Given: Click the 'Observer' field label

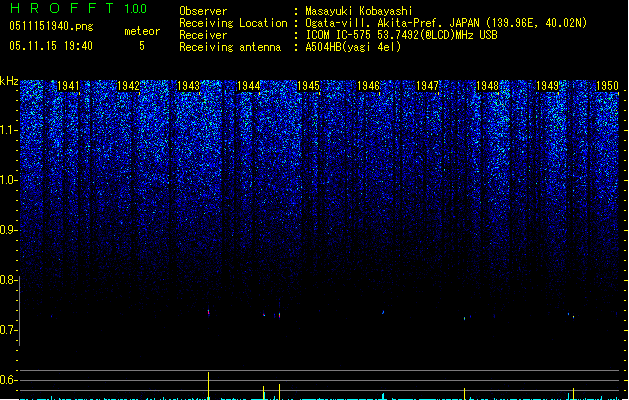Looking at the screenshot, I should 203,11.
